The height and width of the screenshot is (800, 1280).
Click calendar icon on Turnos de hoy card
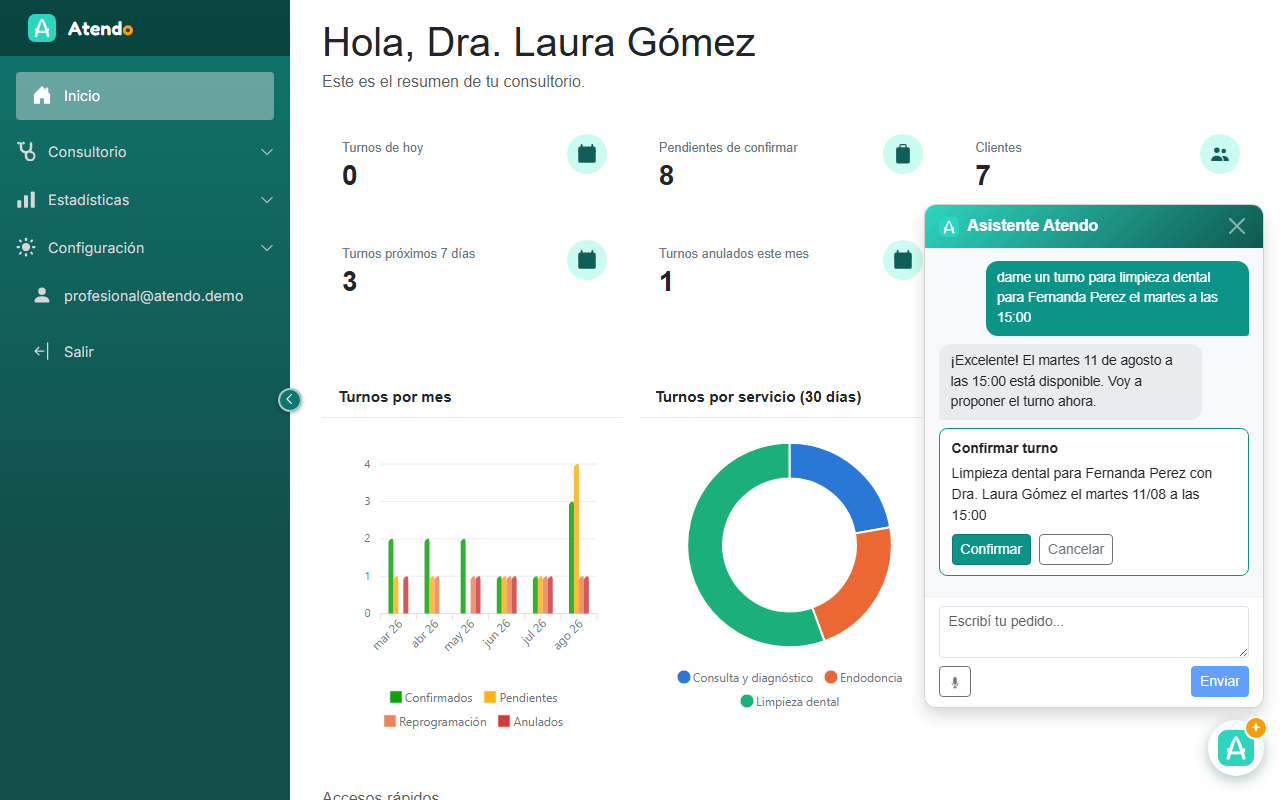pyautogui.click(x=587, y=154)
